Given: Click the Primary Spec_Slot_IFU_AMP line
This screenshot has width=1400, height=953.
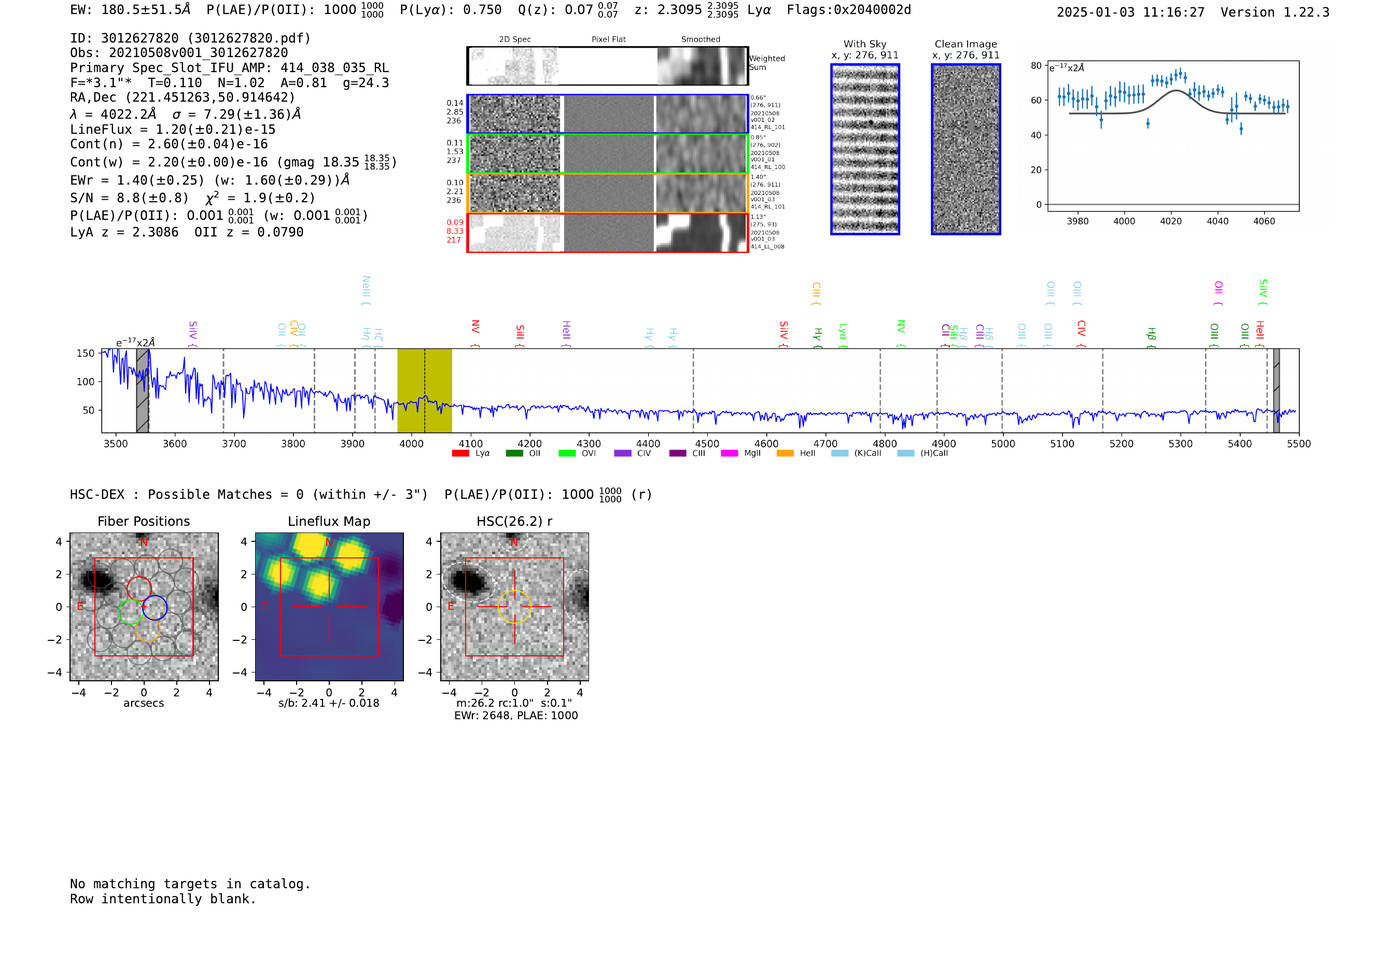Looking at the screenshot, I should point(229,68).
